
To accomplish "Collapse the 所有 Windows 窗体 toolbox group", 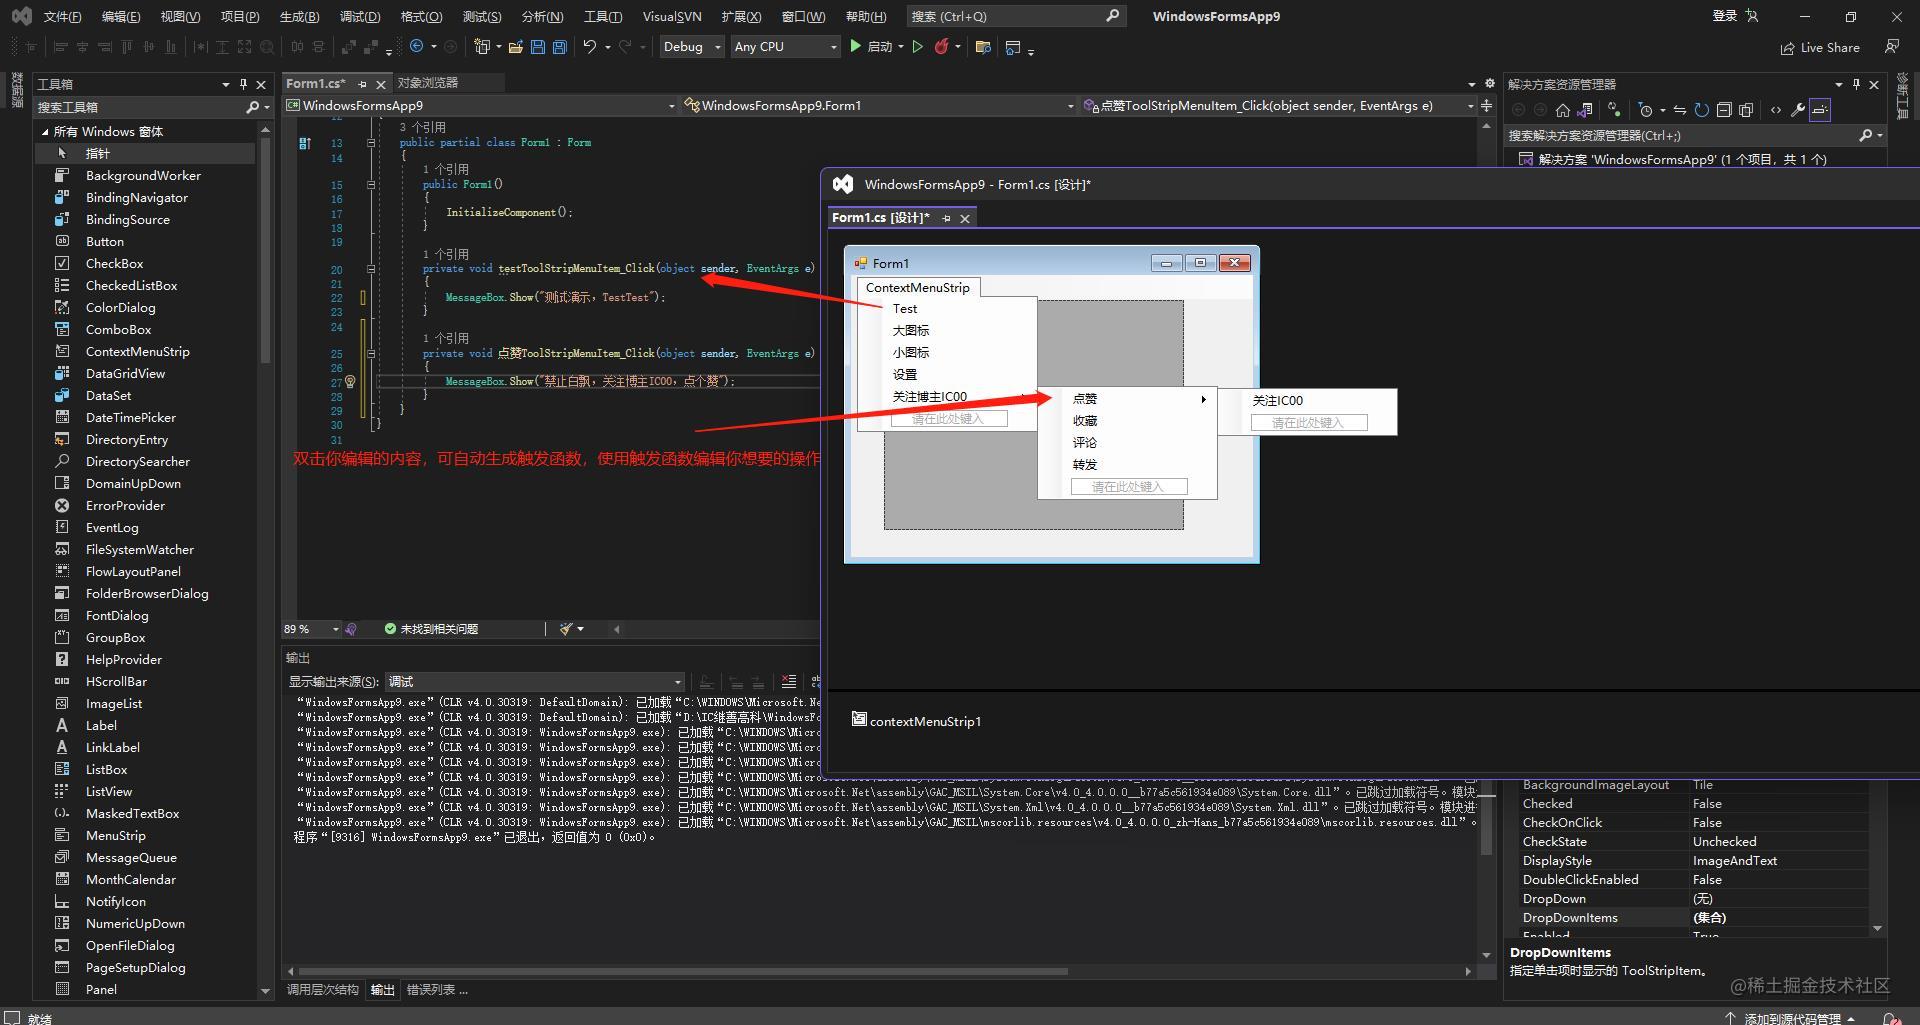I will [45, 132].
